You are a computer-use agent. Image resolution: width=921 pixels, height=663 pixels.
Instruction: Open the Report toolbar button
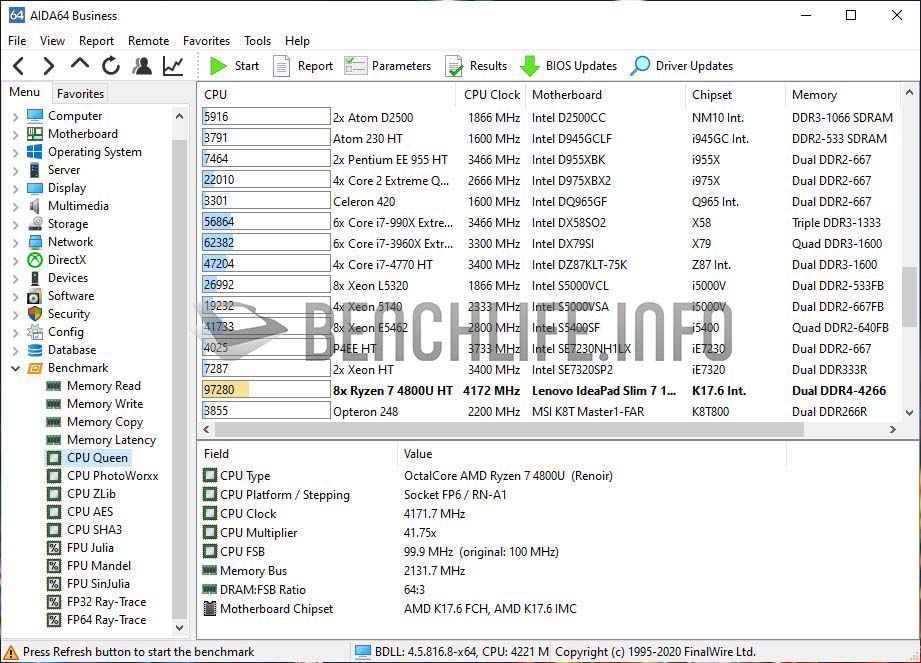pyautogui.click(x=303, y=66)
